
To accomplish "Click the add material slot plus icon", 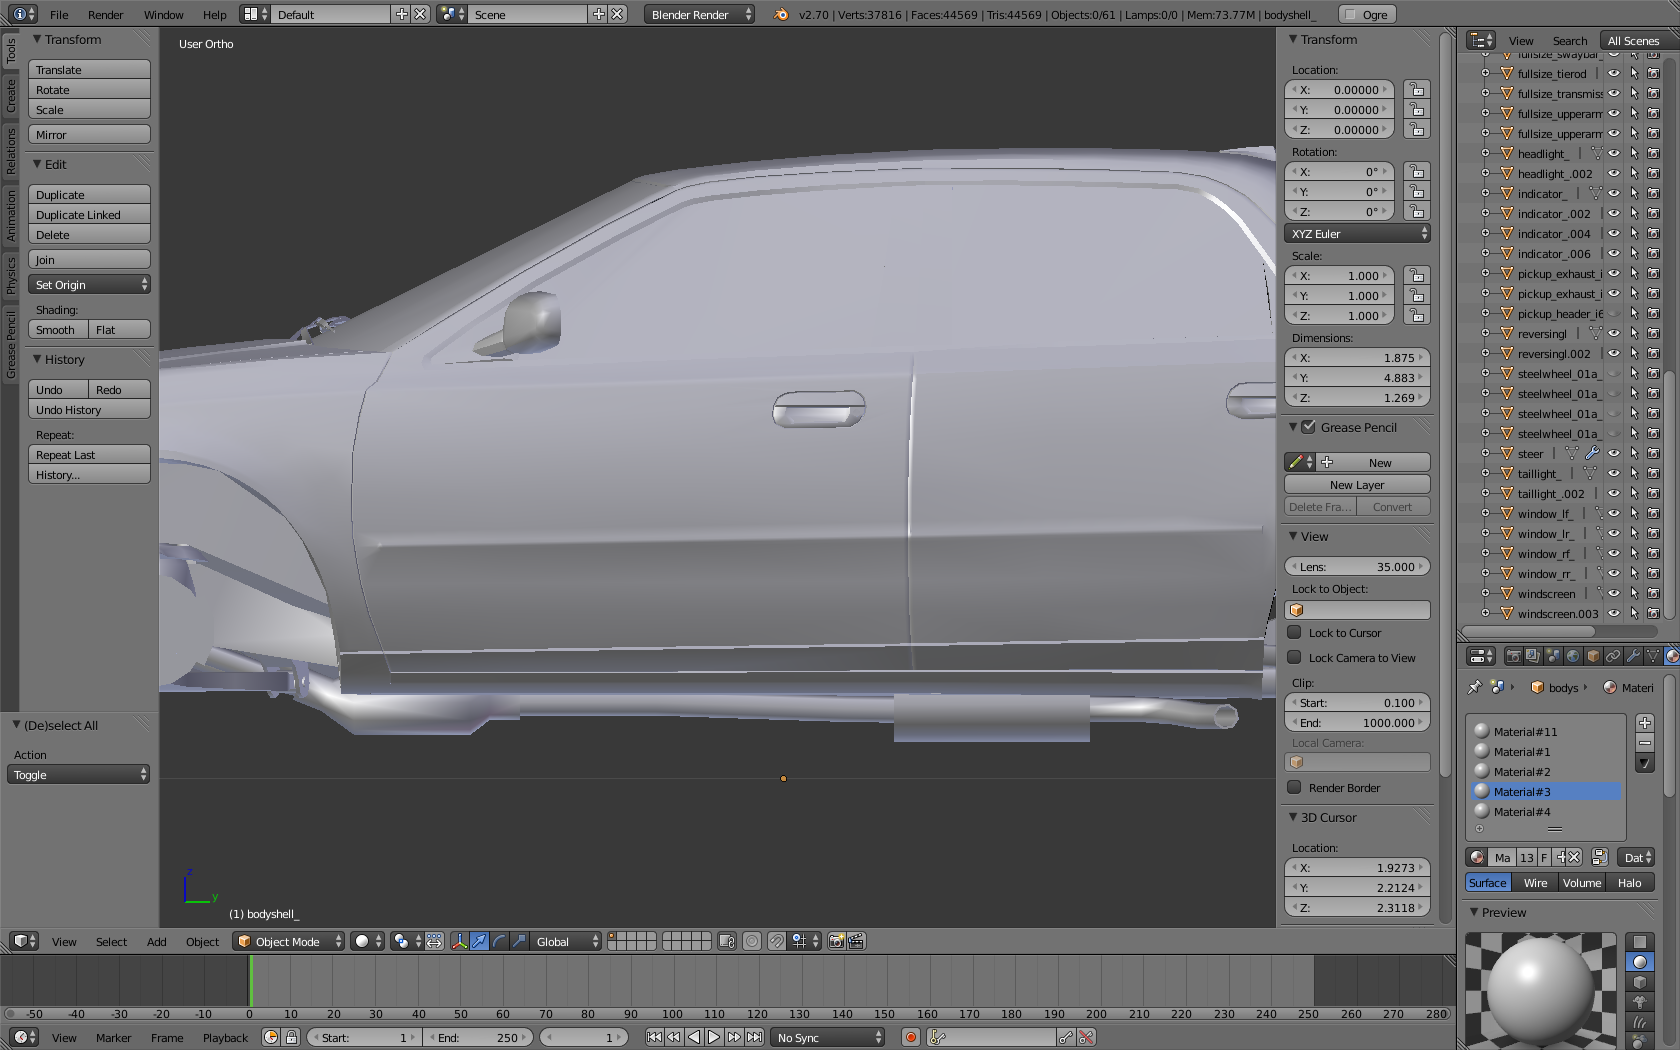I will [x=1645, y=723].
